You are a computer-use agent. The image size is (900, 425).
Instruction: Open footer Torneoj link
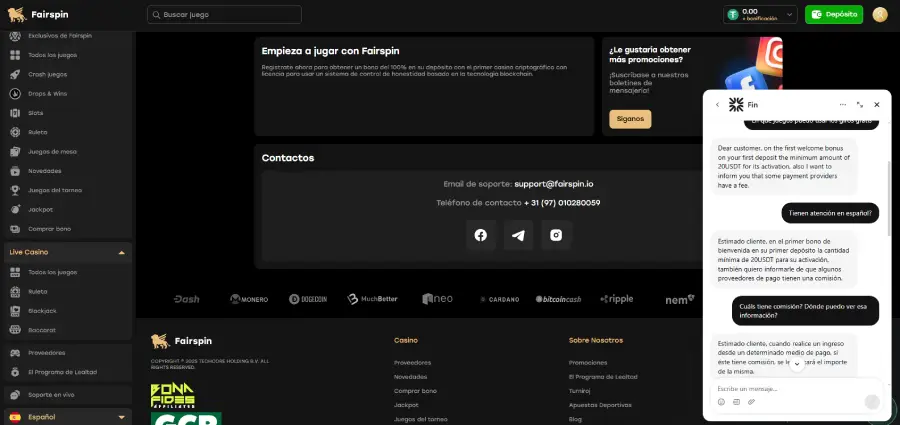[x=579, y=391]
